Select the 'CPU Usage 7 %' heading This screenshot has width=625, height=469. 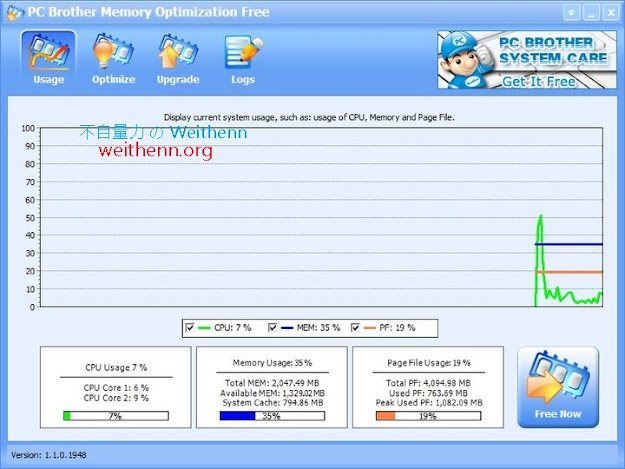pos(116,367)
